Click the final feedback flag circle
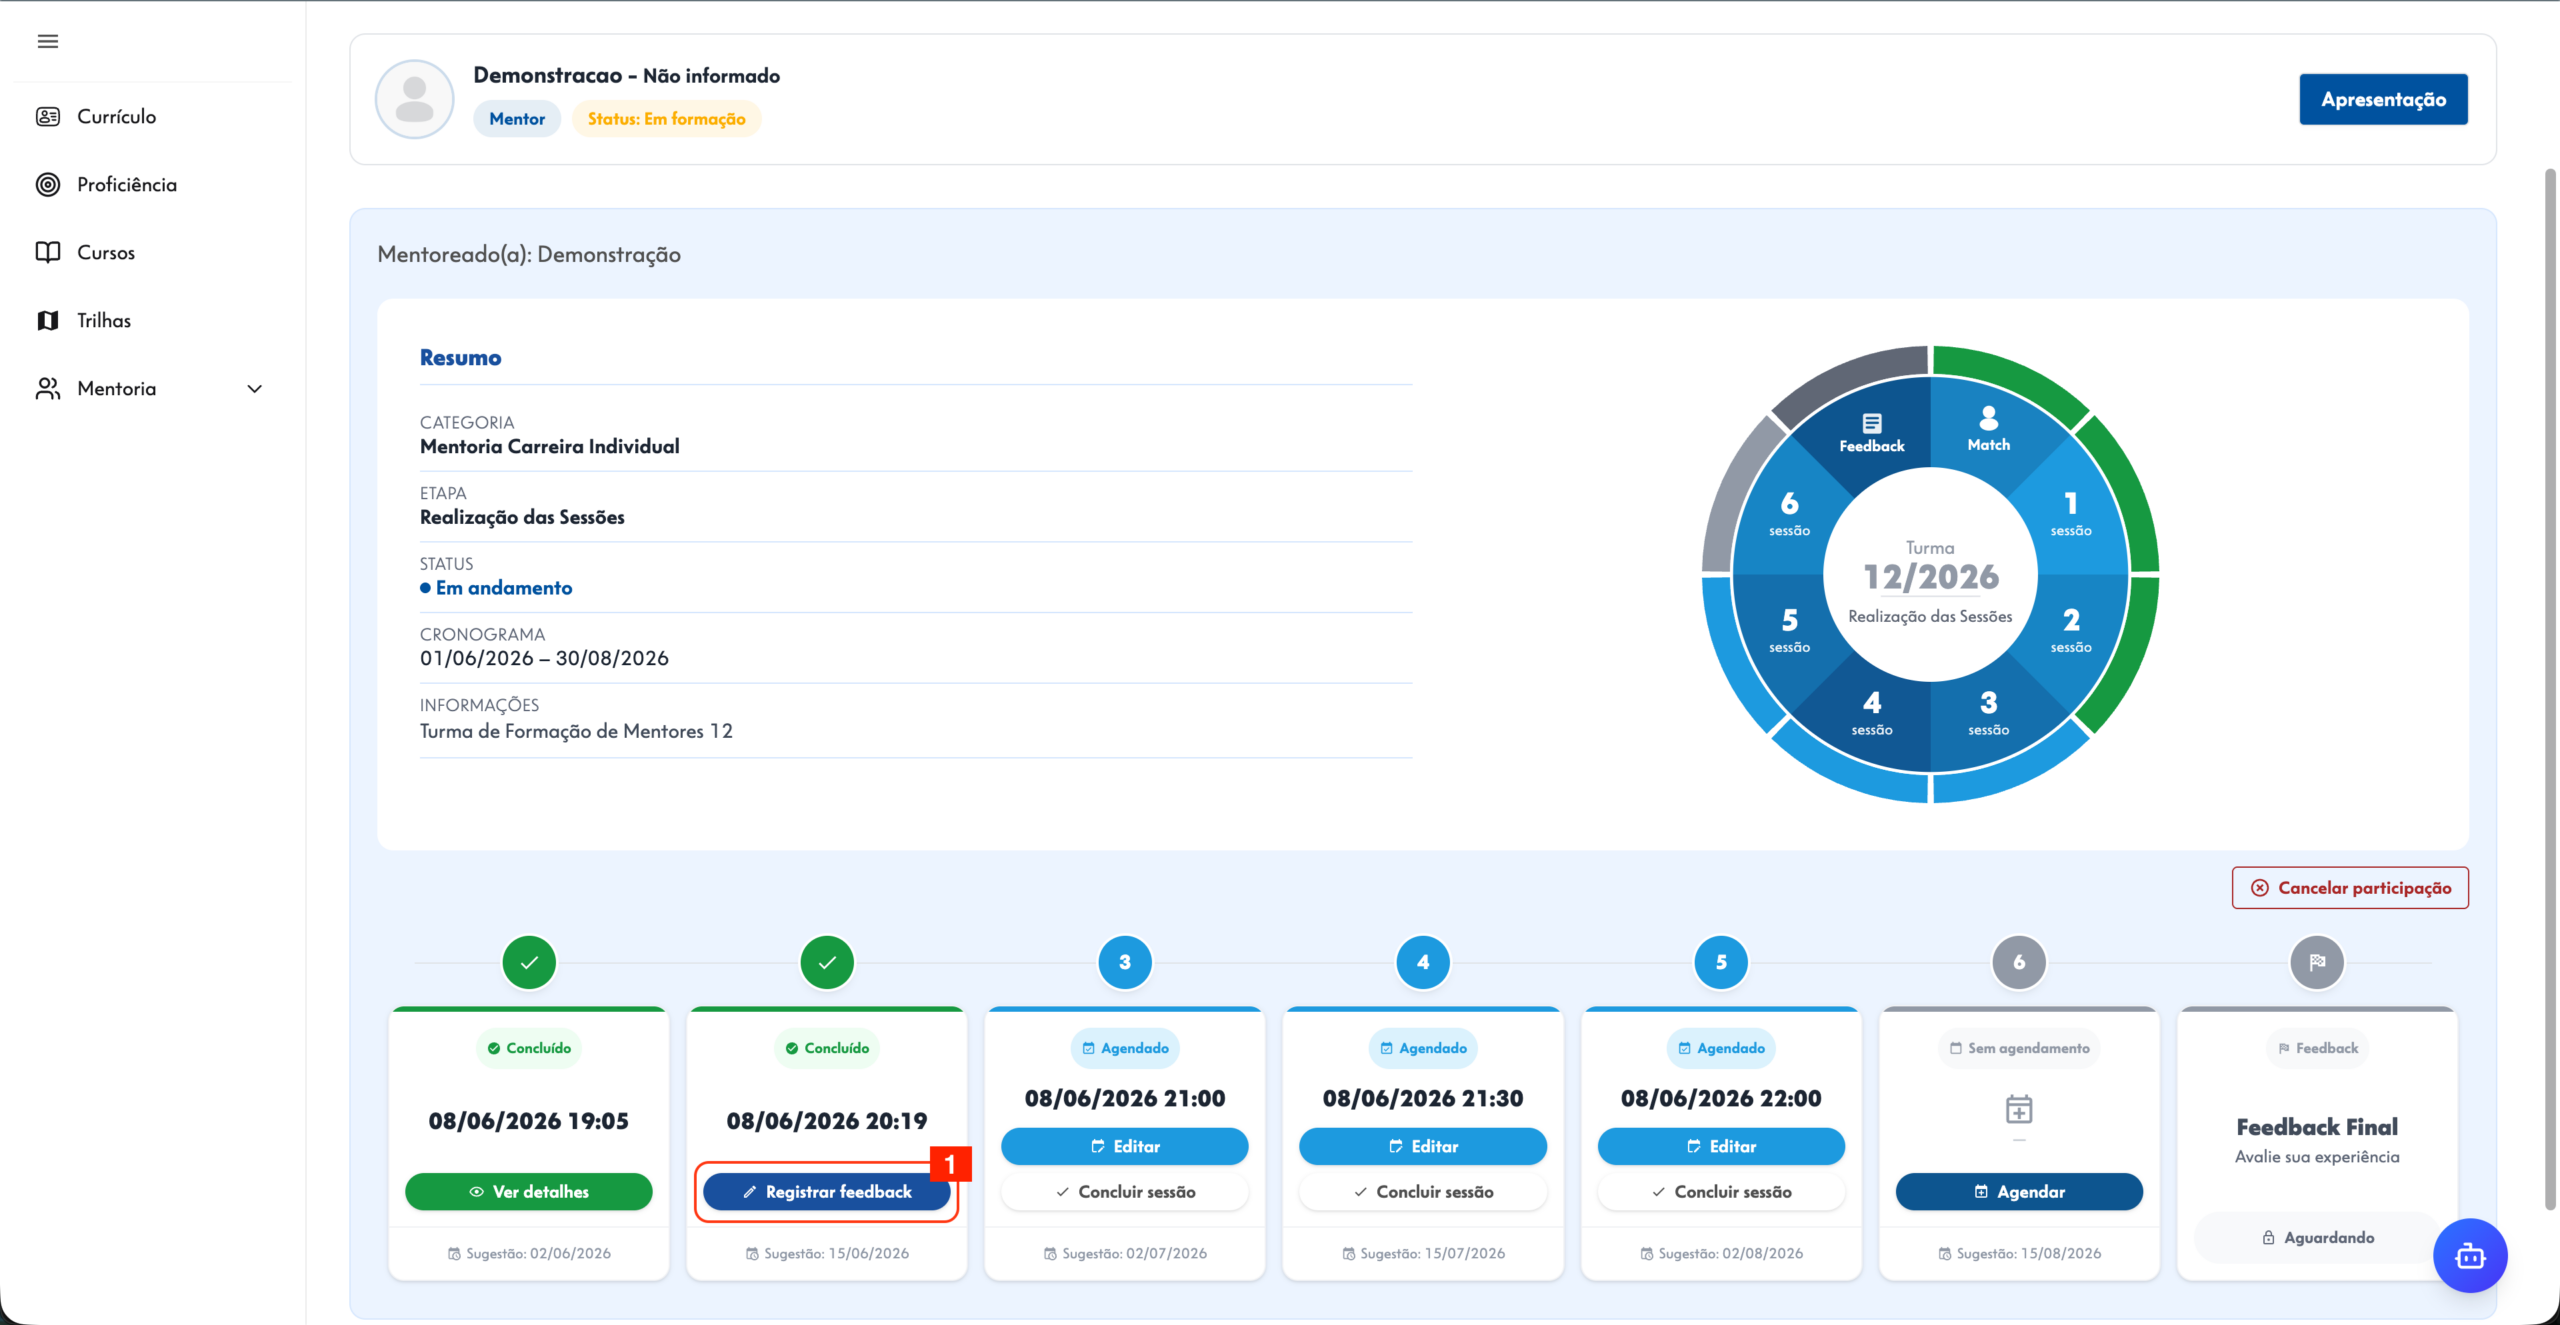This screenshot has height=1325, width=2560. click(2317, 962)
